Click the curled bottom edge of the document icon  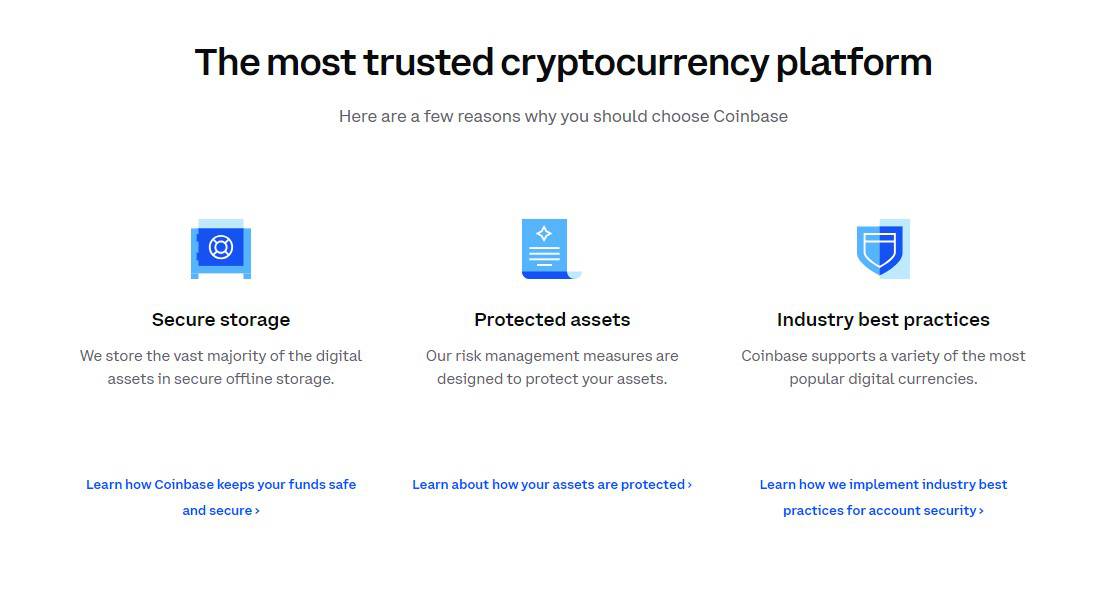coord(572,274)
